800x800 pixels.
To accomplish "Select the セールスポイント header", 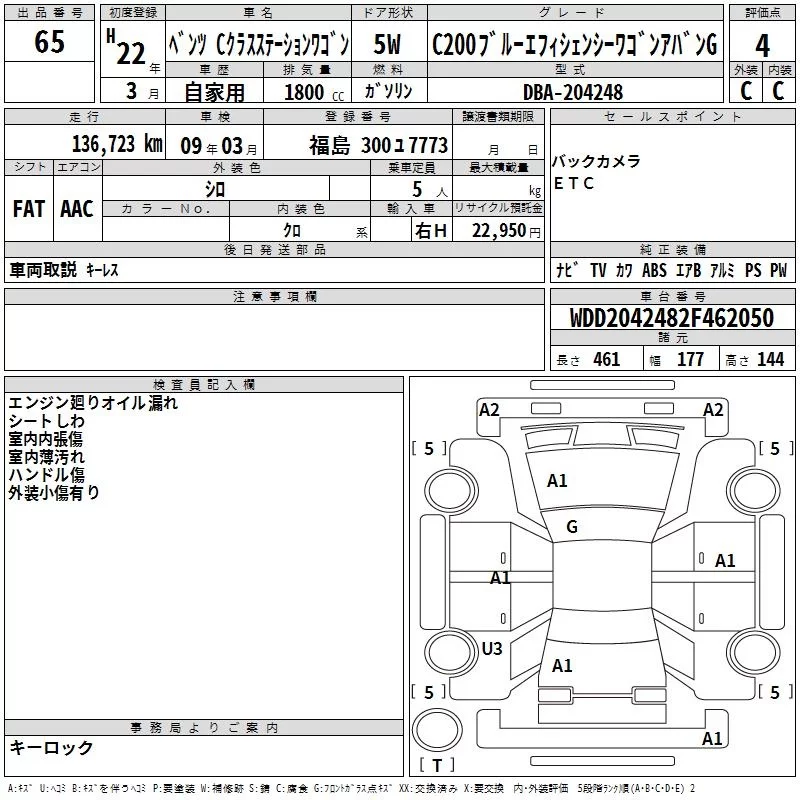I will point(672,117).
